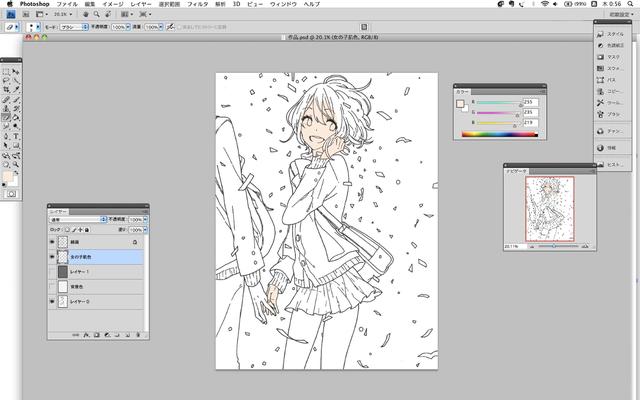This screenshot has width=640, height=400.
Task: Toggle visibility of レイヤー 0
Action: [x=53, y=300]
